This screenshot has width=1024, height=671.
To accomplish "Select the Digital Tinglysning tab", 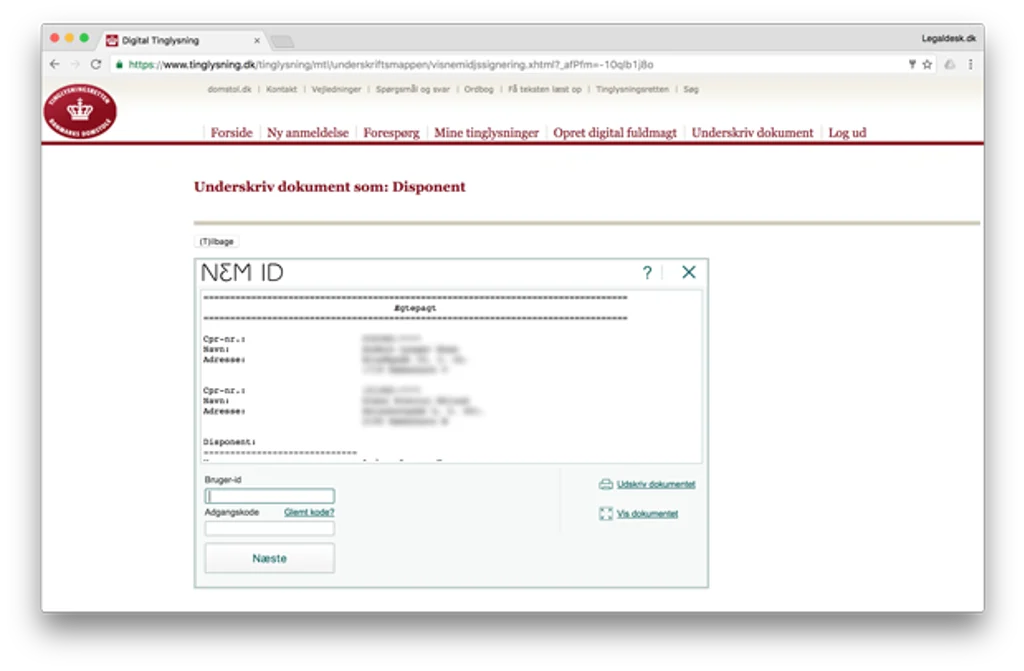I will (x=184, y=41).
